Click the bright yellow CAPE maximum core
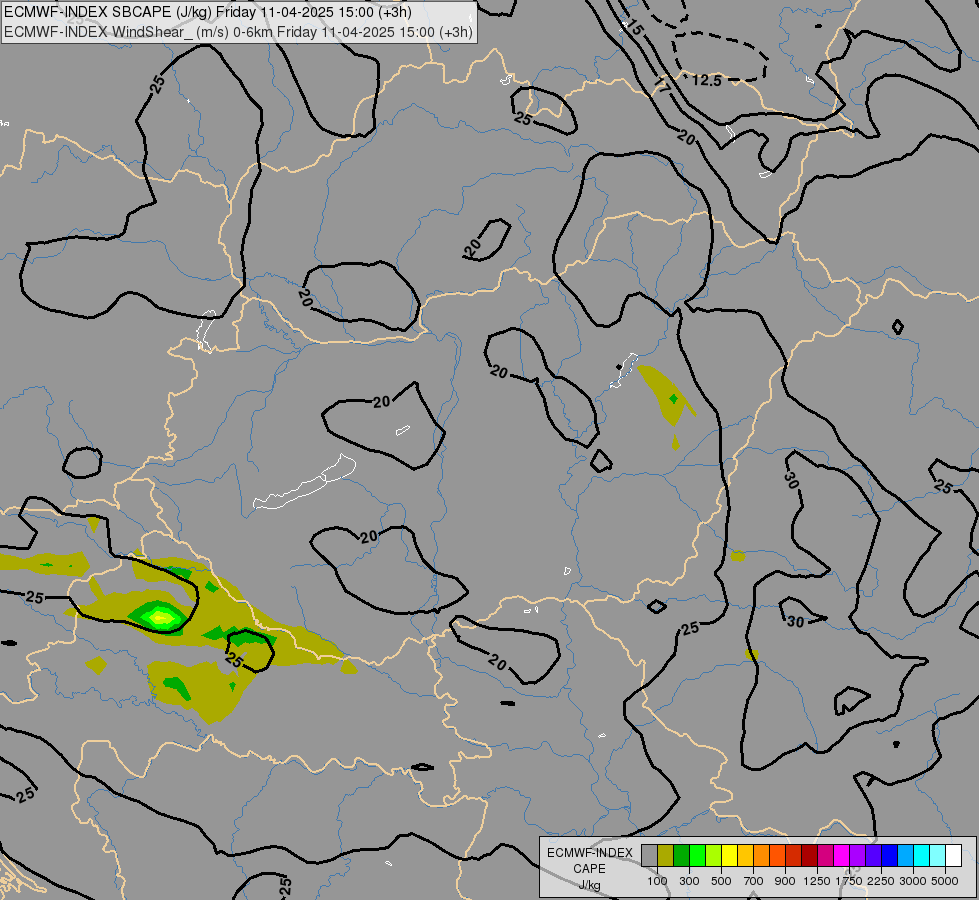Viewport: 979px width, 900px height. pyautogui.click(x=161, y=618)
